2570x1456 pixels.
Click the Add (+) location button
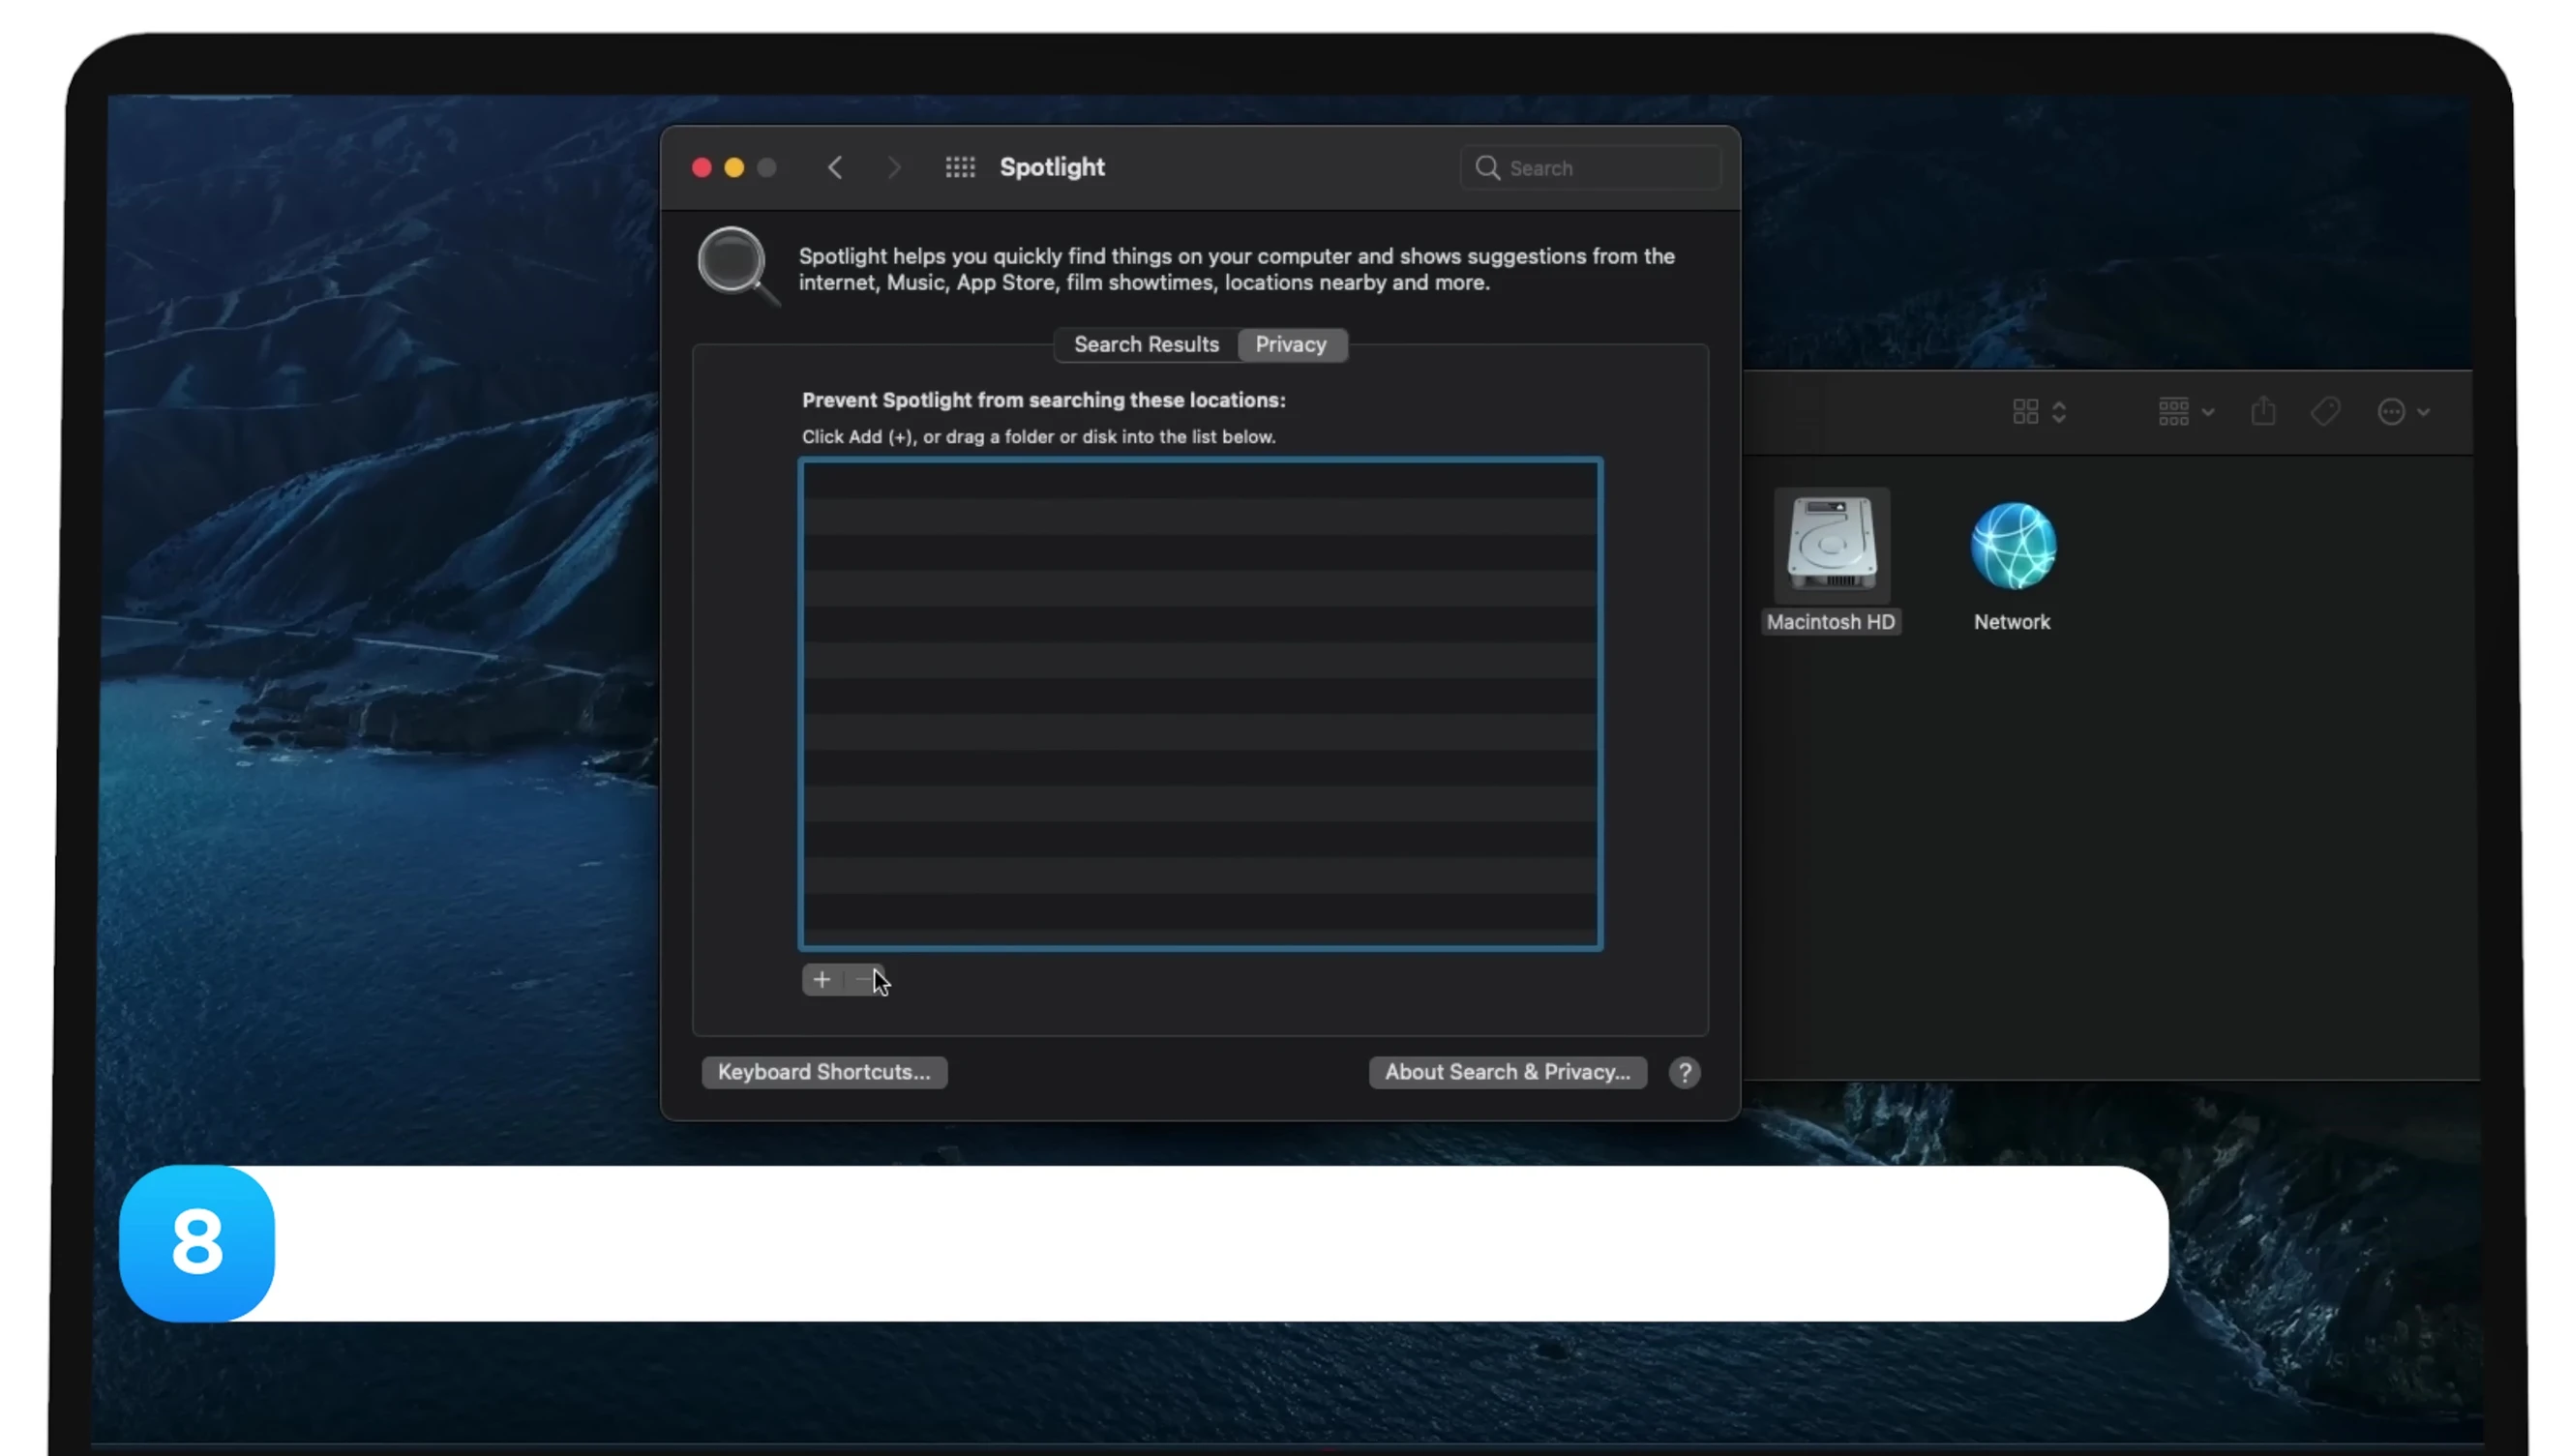[821, 980]
